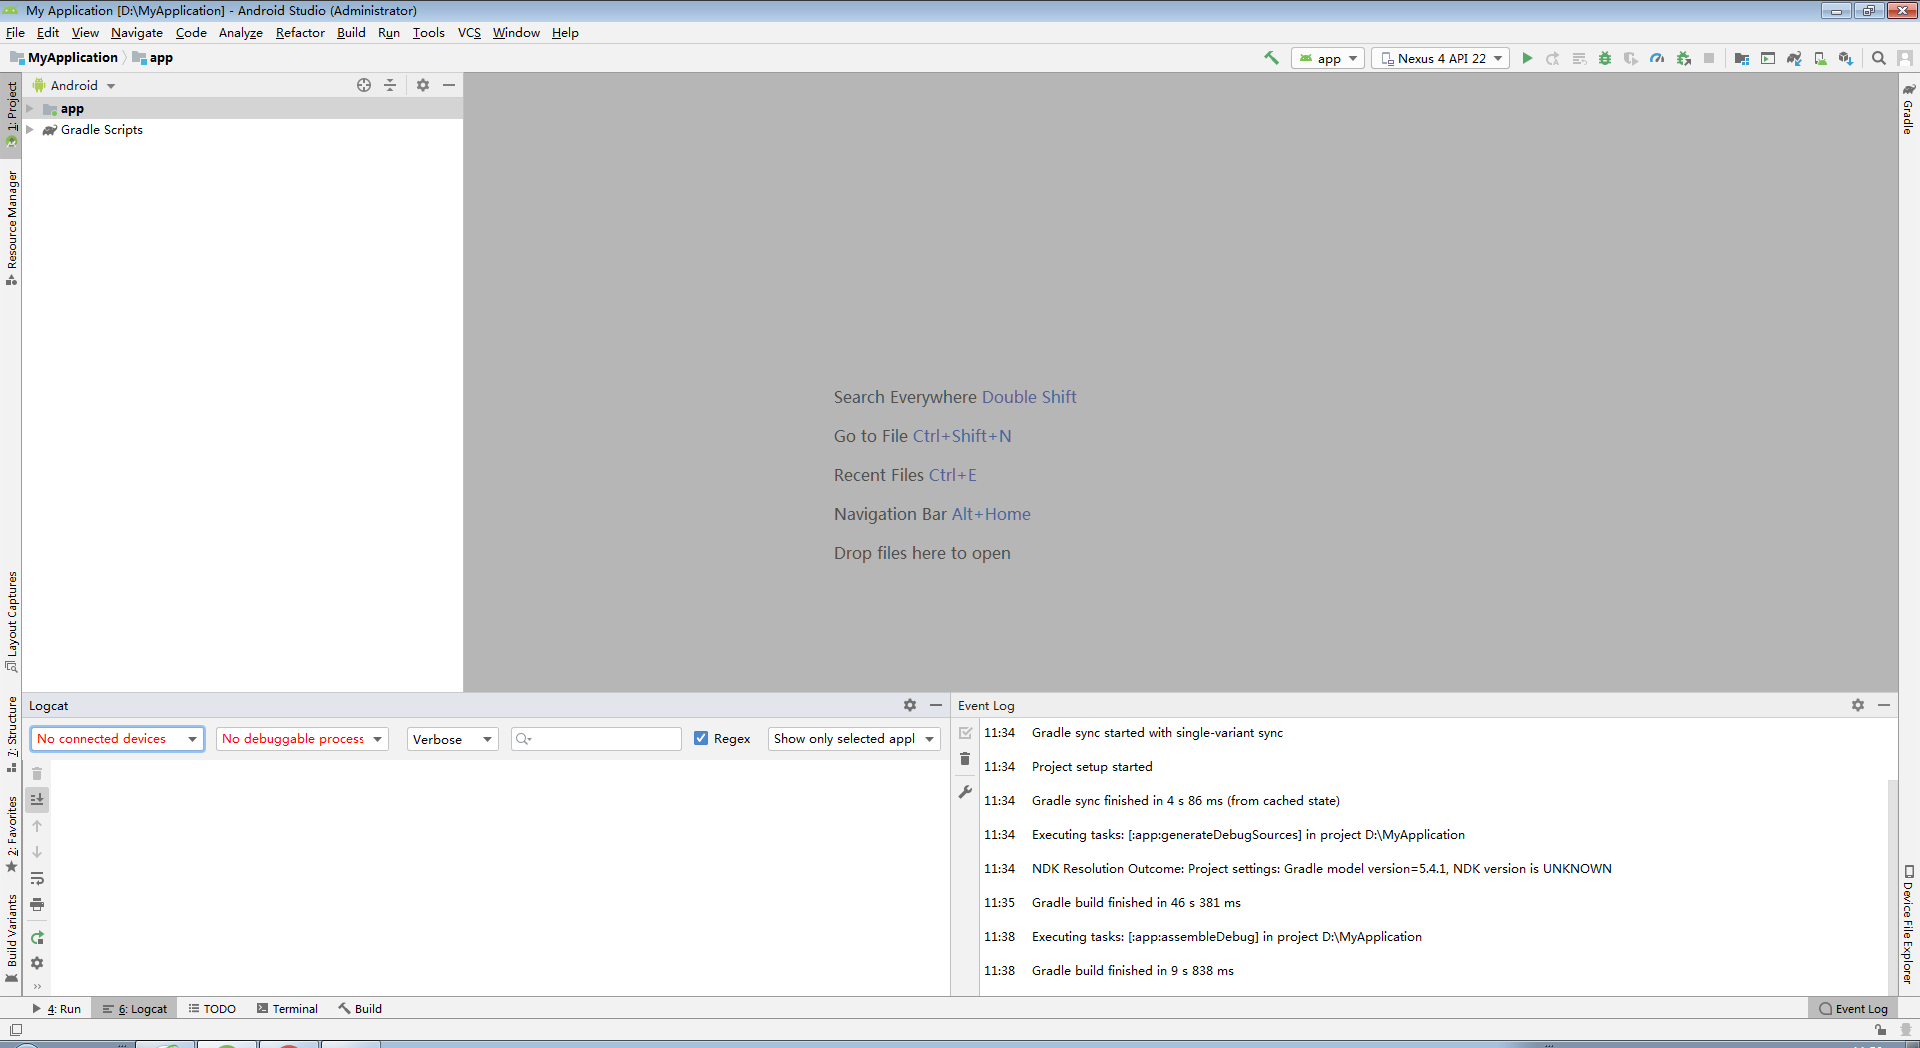Screen dimensions: 1920x1048
Task: Open the Profile app speedometer icon
Action: tap(1657, 58)
